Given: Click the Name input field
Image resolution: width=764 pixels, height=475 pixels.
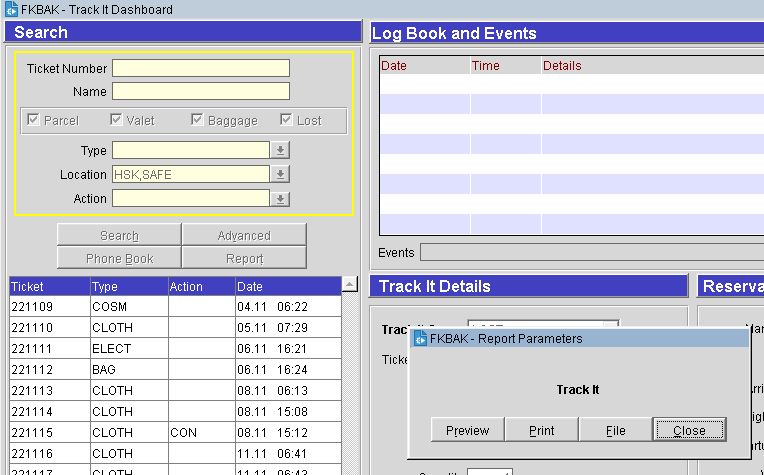Looking at the screenshot, I should 200,92.
